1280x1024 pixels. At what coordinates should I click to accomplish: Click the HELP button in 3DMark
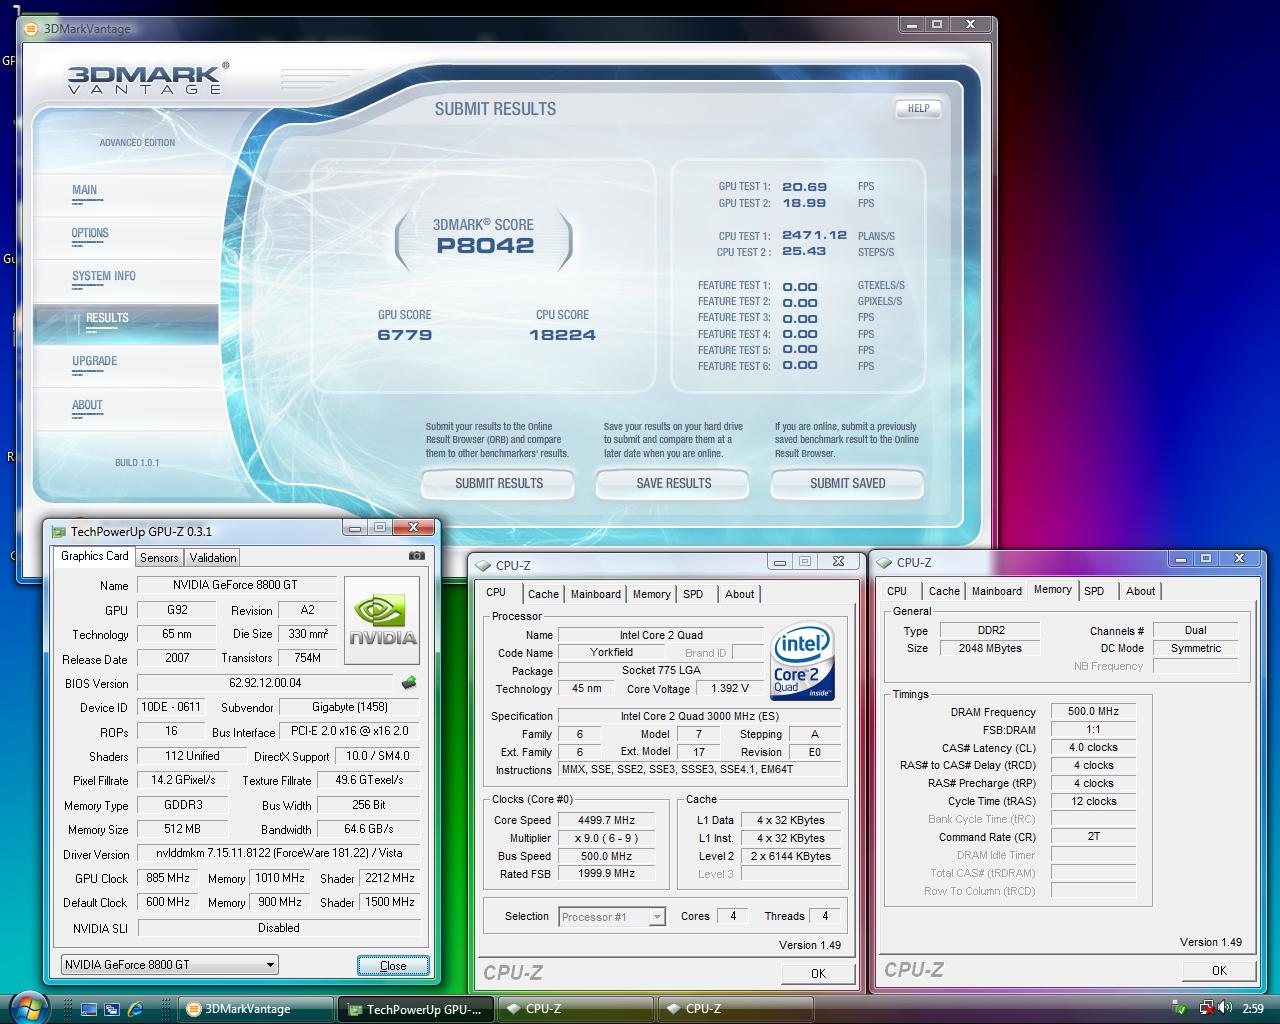pyautogui.click(x=918, y=108)
